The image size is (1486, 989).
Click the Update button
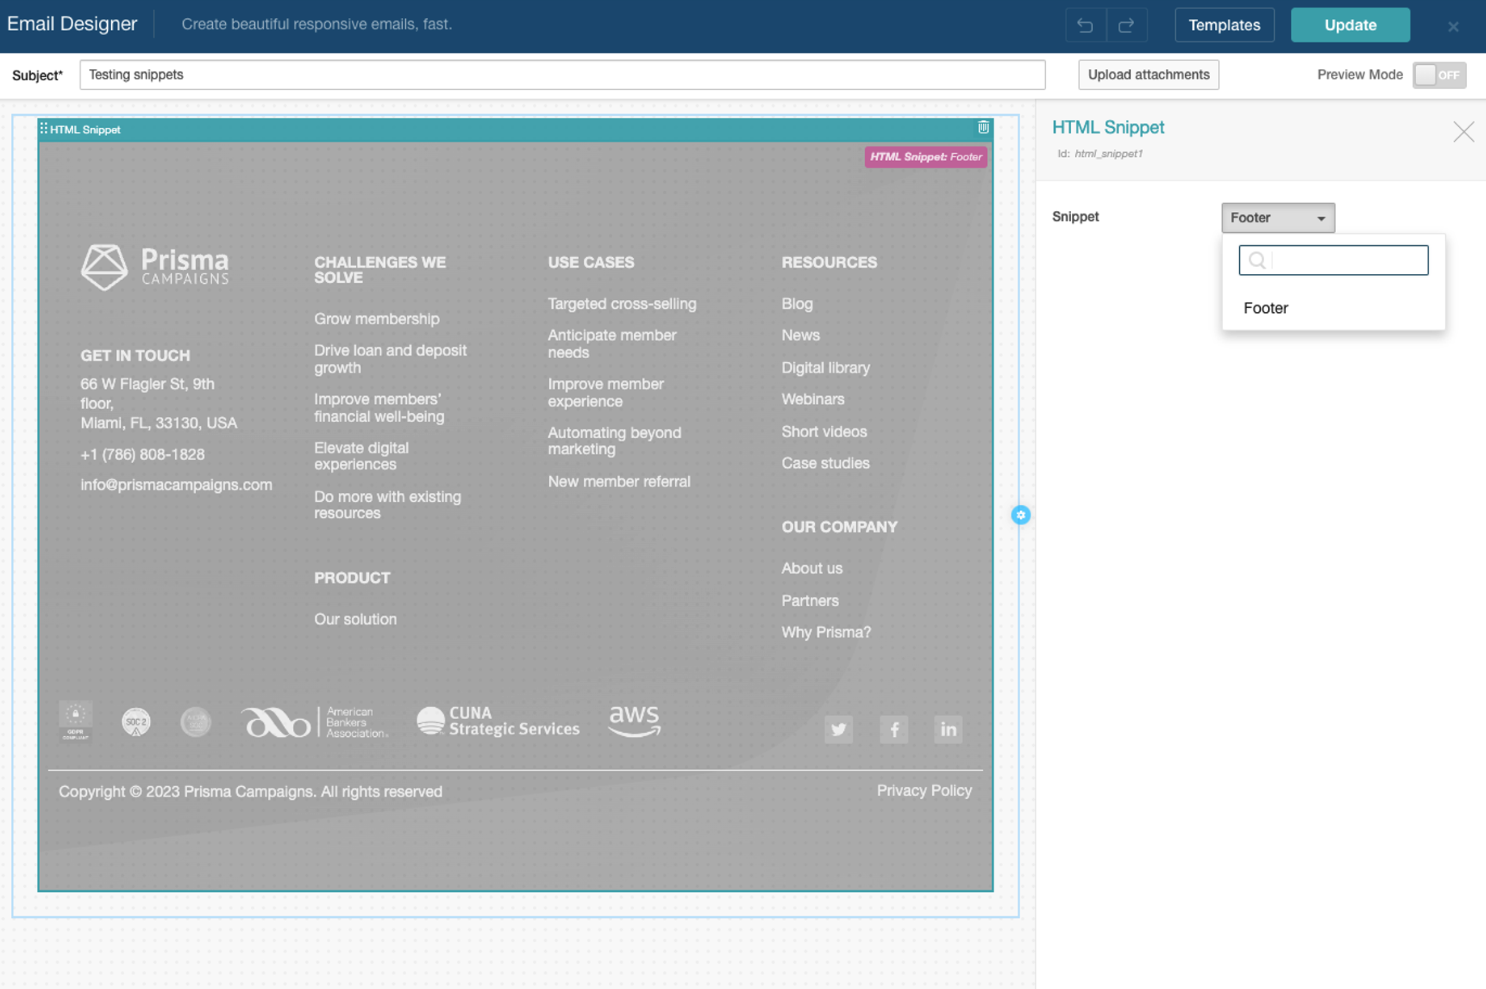1350,25
